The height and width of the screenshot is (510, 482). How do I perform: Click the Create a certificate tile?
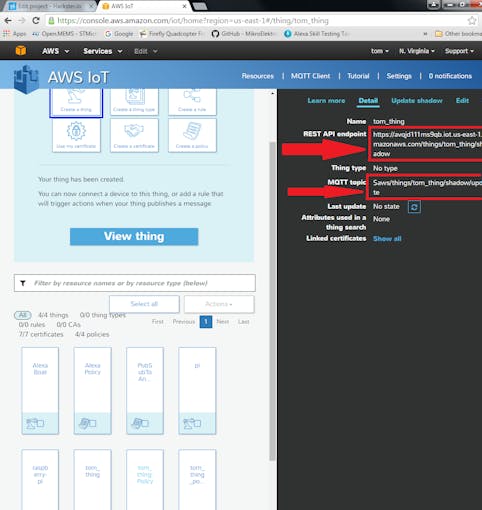pos(134,135)
